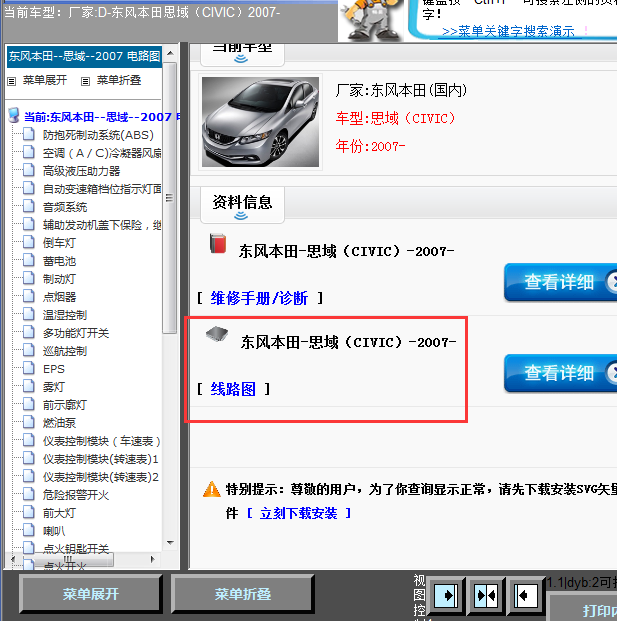
Task: Click 查看详细 button for repair manual
Action: click(560, 282)
